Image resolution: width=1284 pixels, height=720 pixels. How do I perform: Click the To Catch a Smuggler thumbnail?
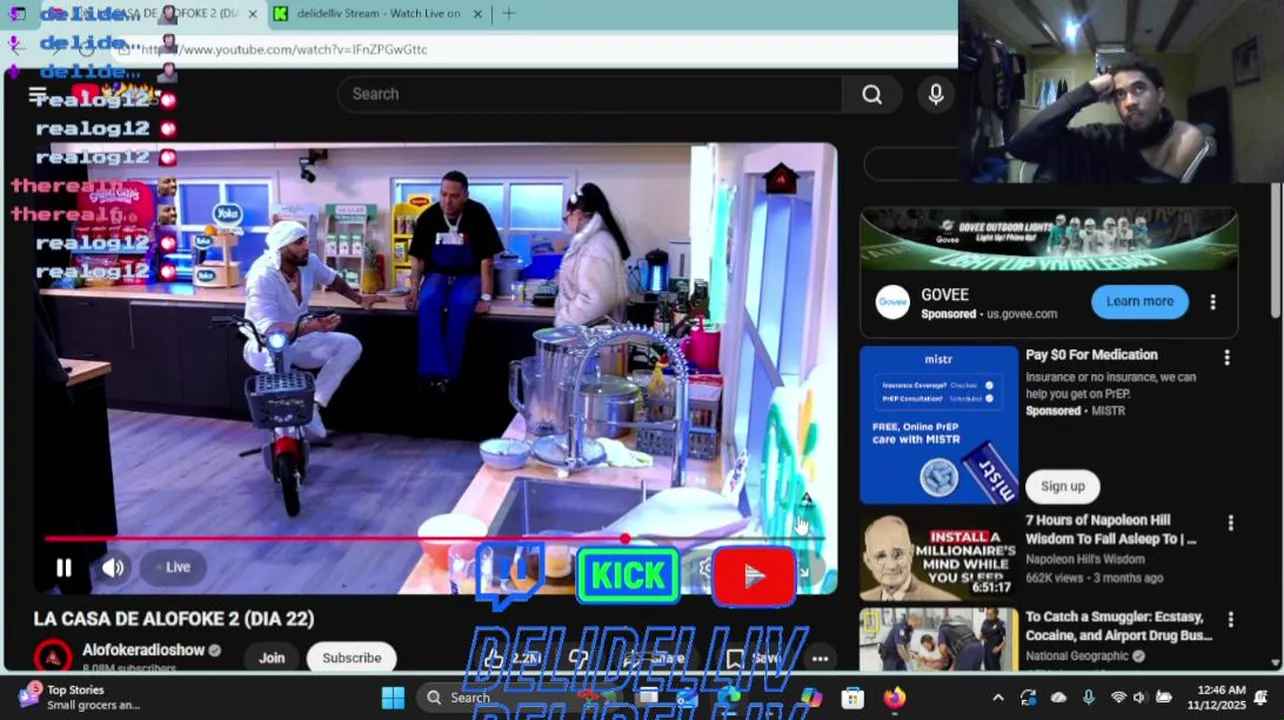[939, 637]
